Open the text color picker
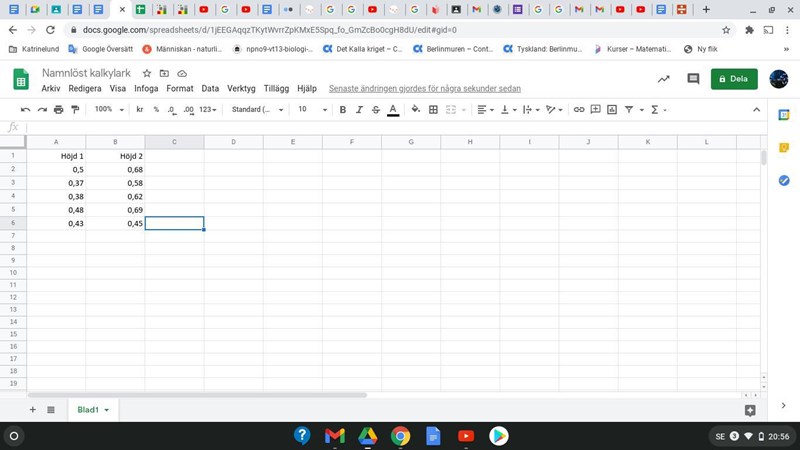The height and width of the screenshot is (450, 800). tap(393, 109)
